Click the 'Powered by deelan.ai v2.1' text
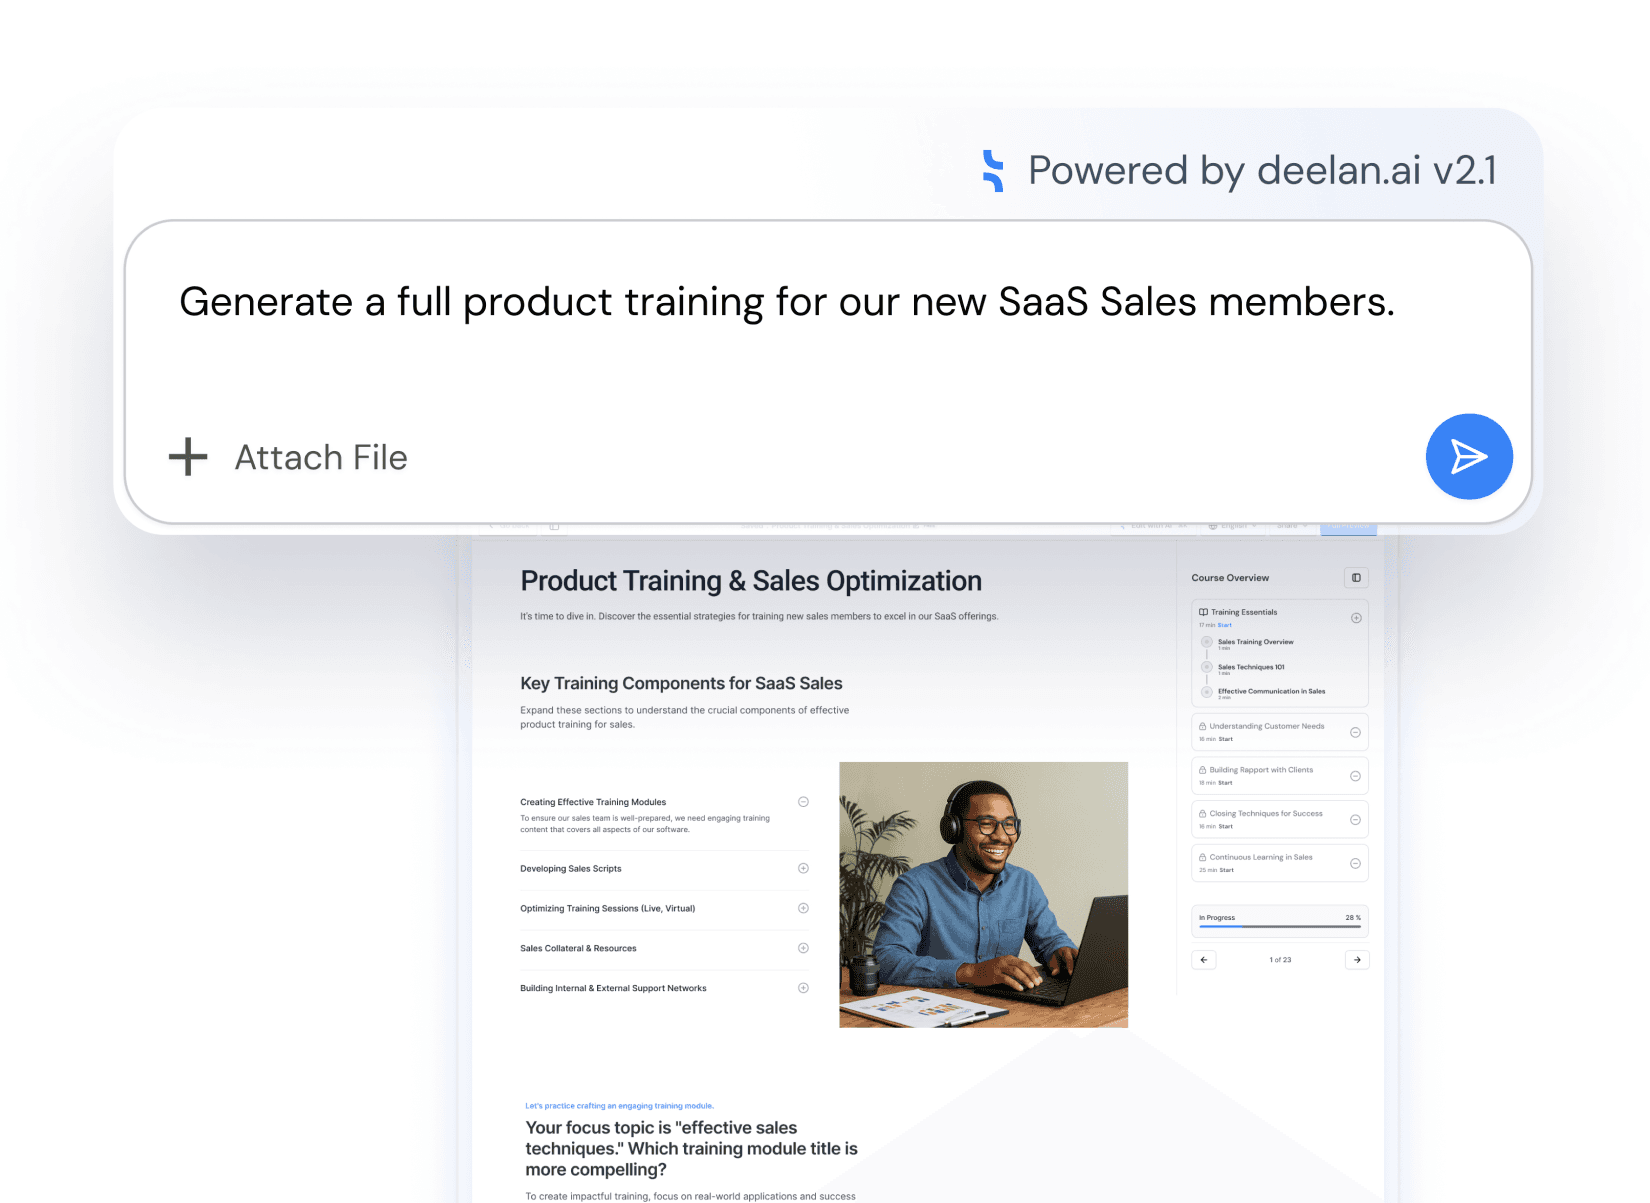 click(1262, 171)
